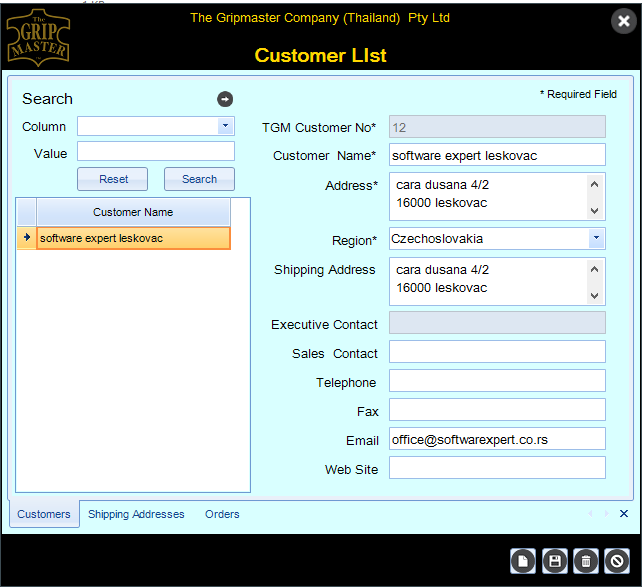Click the Fax input field
The width and height of the screenshot is (643, 588).
[x=497, y=409]
